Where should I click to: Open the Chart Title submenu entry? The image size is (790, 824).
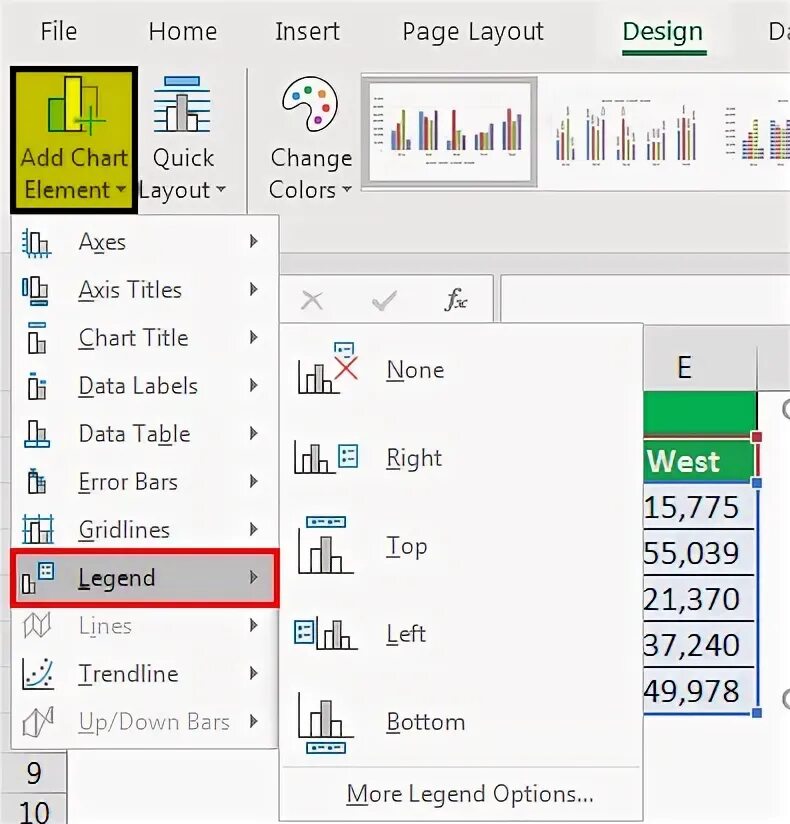pyautogui.click(x=145, y=337)
